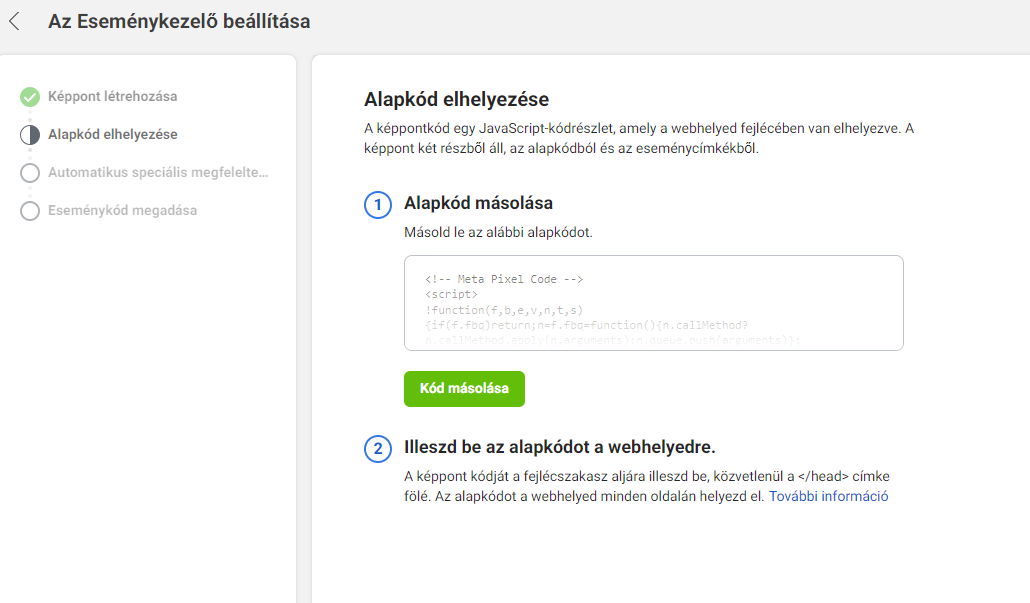
Task: Click inside the Meta Pixel code box
Action: pyautogui.click(x=654, y=303)
